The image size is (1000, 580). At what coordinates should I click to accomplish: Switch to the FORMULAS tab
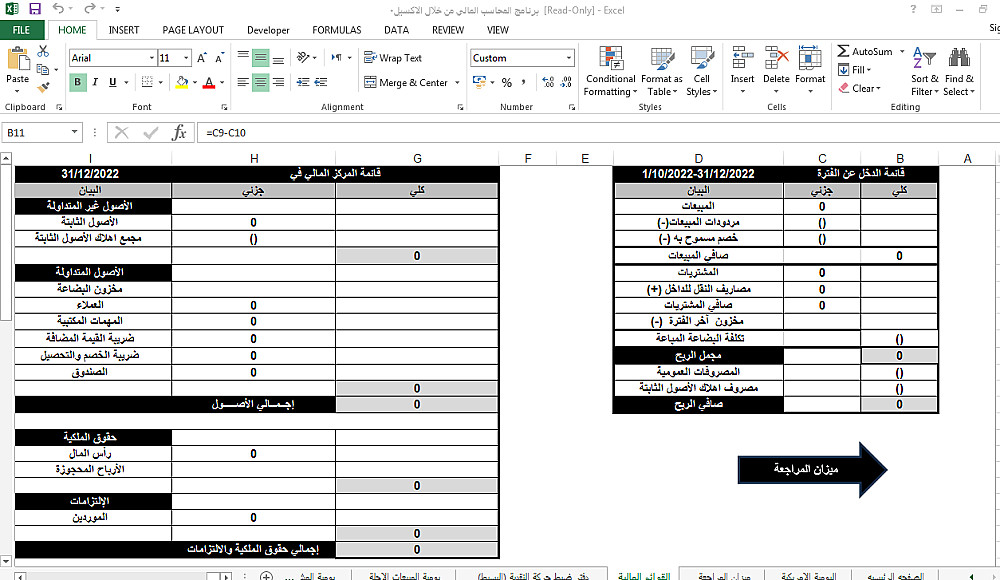tap(337, 30)
